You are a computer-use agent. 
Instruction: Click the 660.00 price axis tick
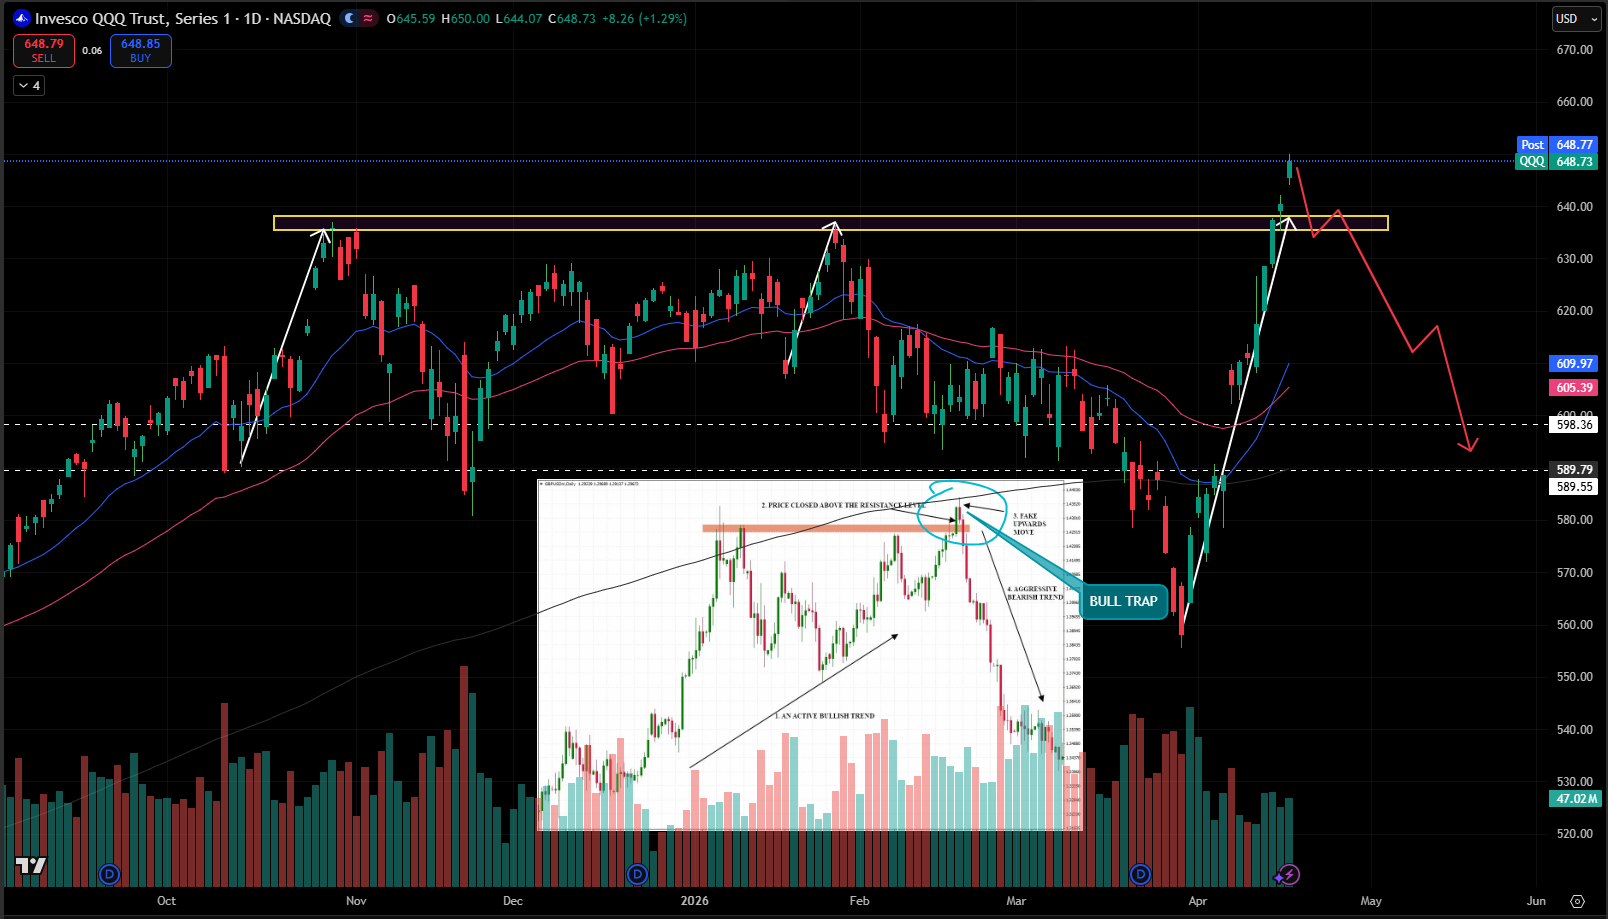point(1575,102)
